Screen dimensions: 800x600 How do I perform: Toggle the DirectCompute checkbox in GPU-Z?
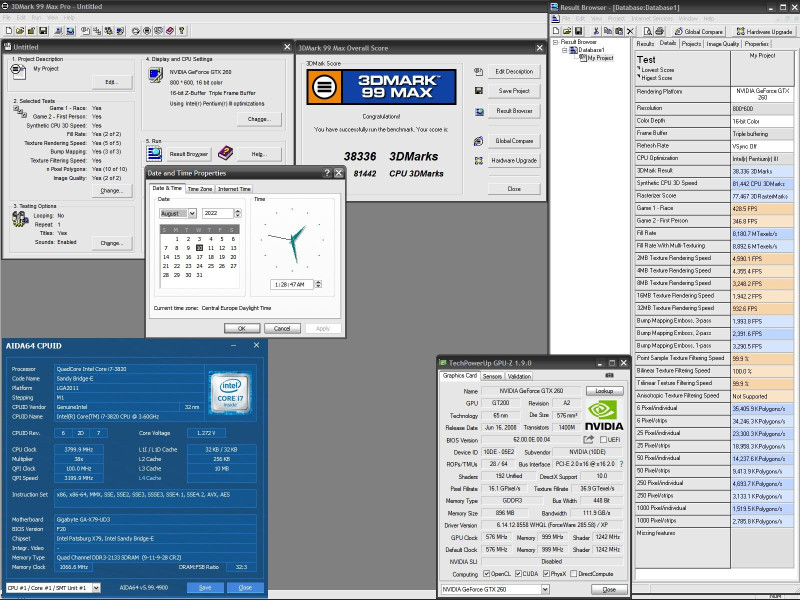click(x=573, y=573)
